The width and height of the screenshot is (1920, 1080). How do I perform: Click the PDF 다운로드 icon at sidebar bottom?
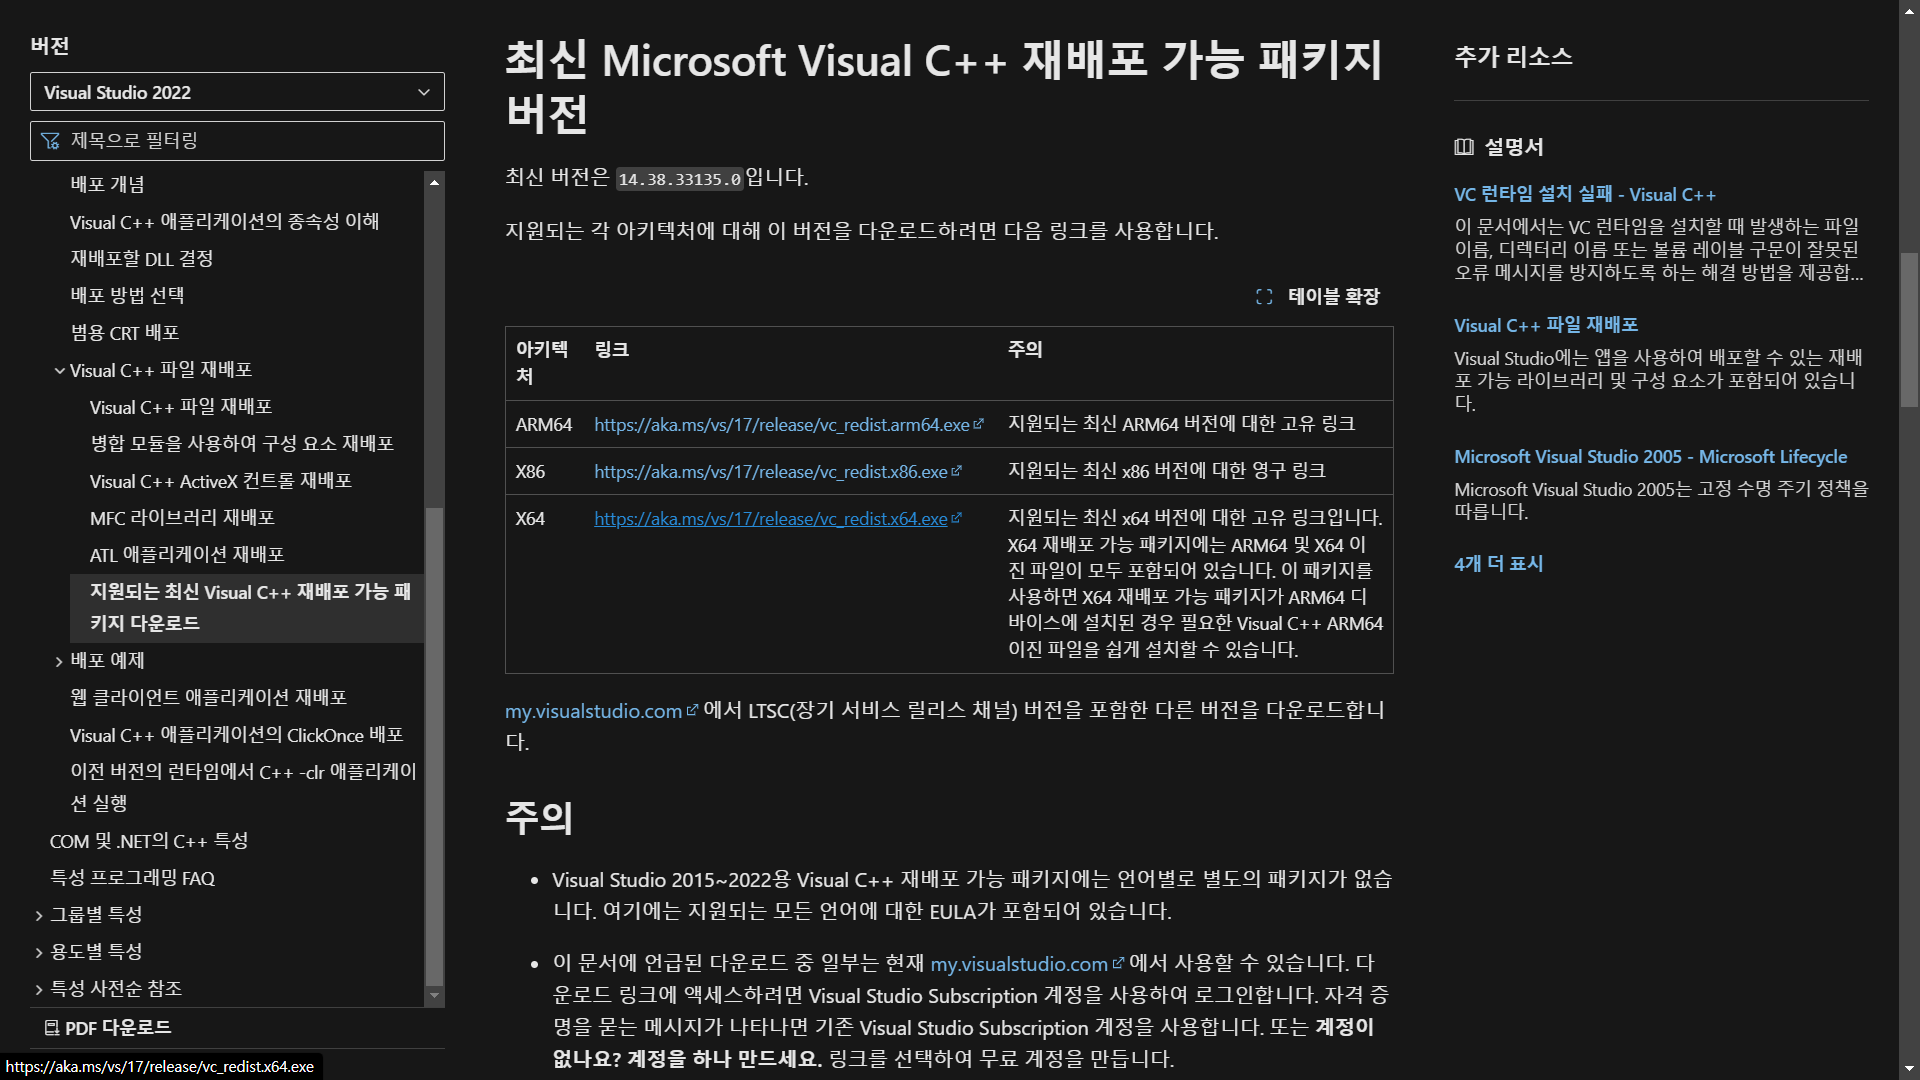[50, 1027]
